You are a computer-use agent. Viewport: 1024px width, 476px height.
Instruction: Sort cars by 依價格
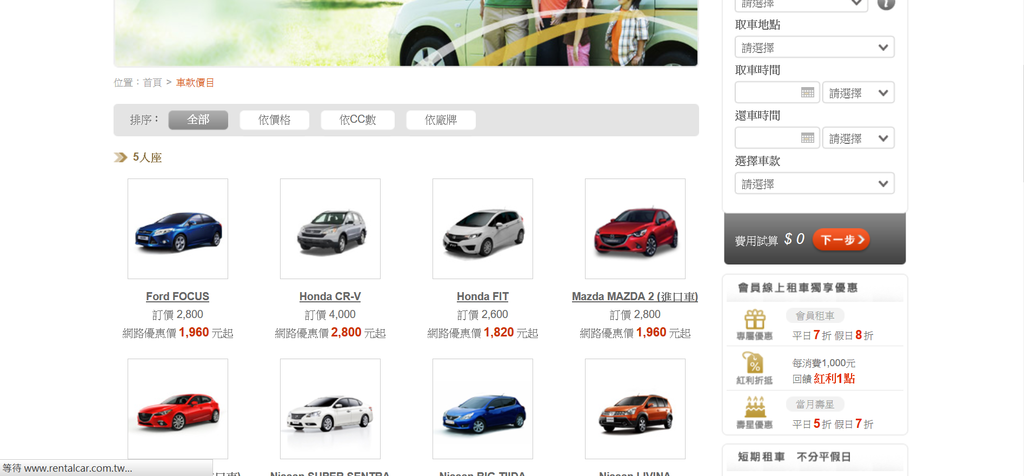[x=274, y=120]
